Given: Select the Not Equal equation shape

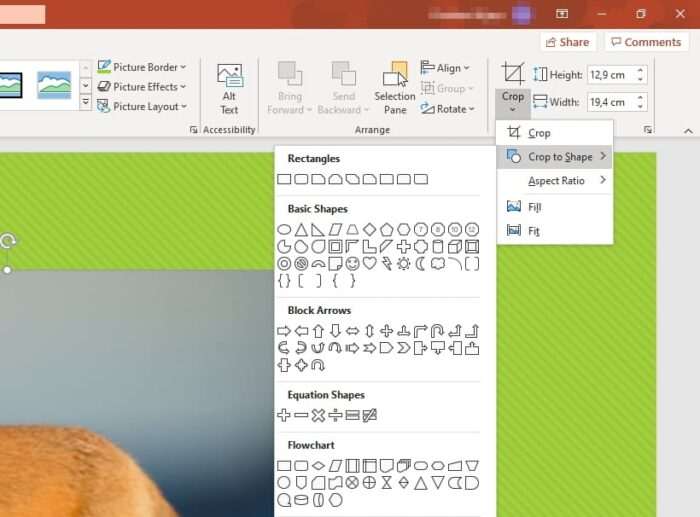Looking at the screenshot, I should pos(369,416).
